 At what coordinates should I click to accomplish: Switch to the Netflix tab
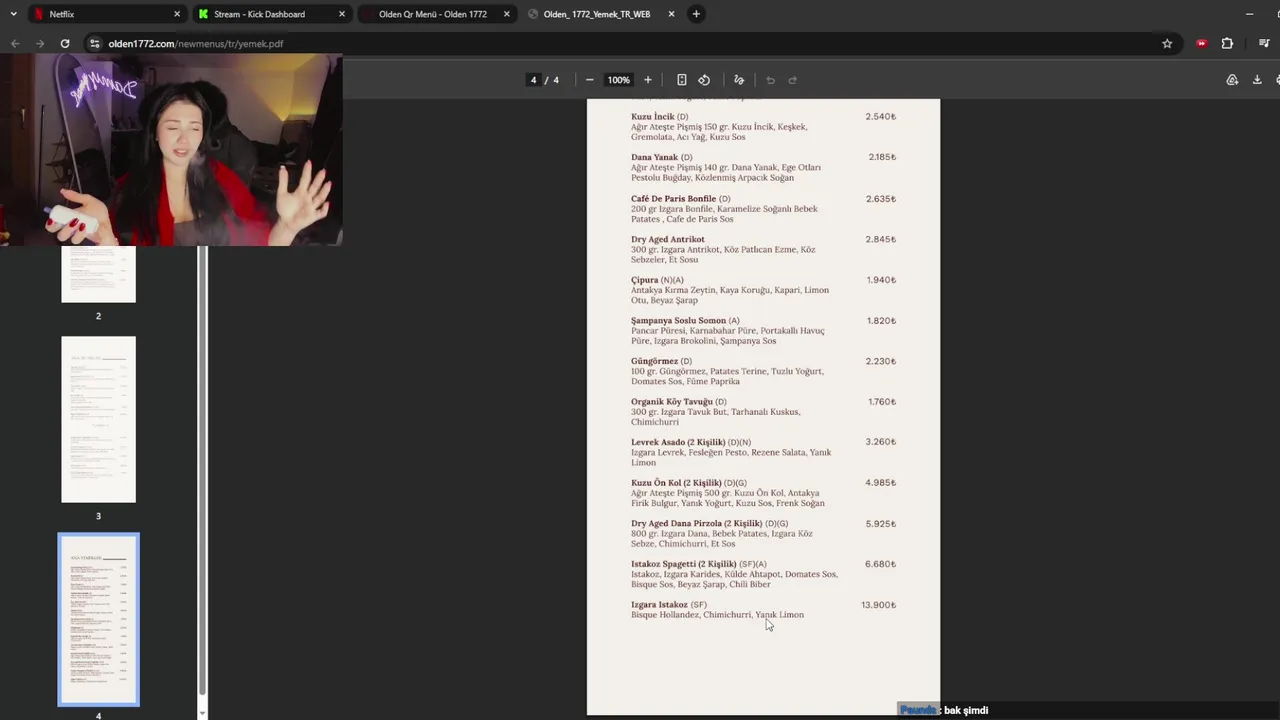106,14
